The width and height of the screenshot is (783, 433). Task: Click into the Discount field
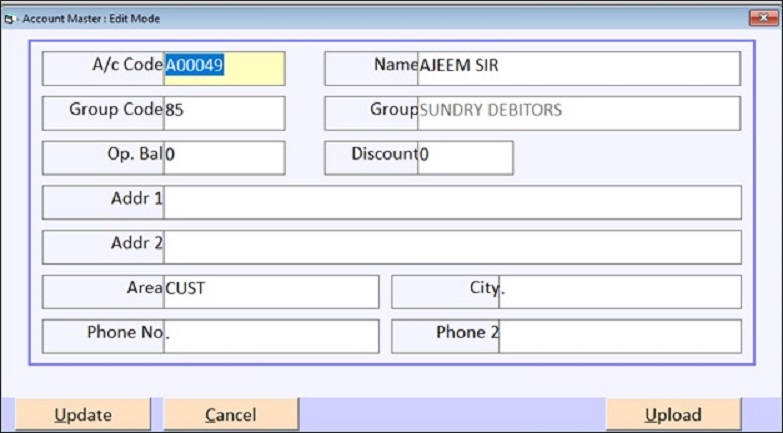465,158
